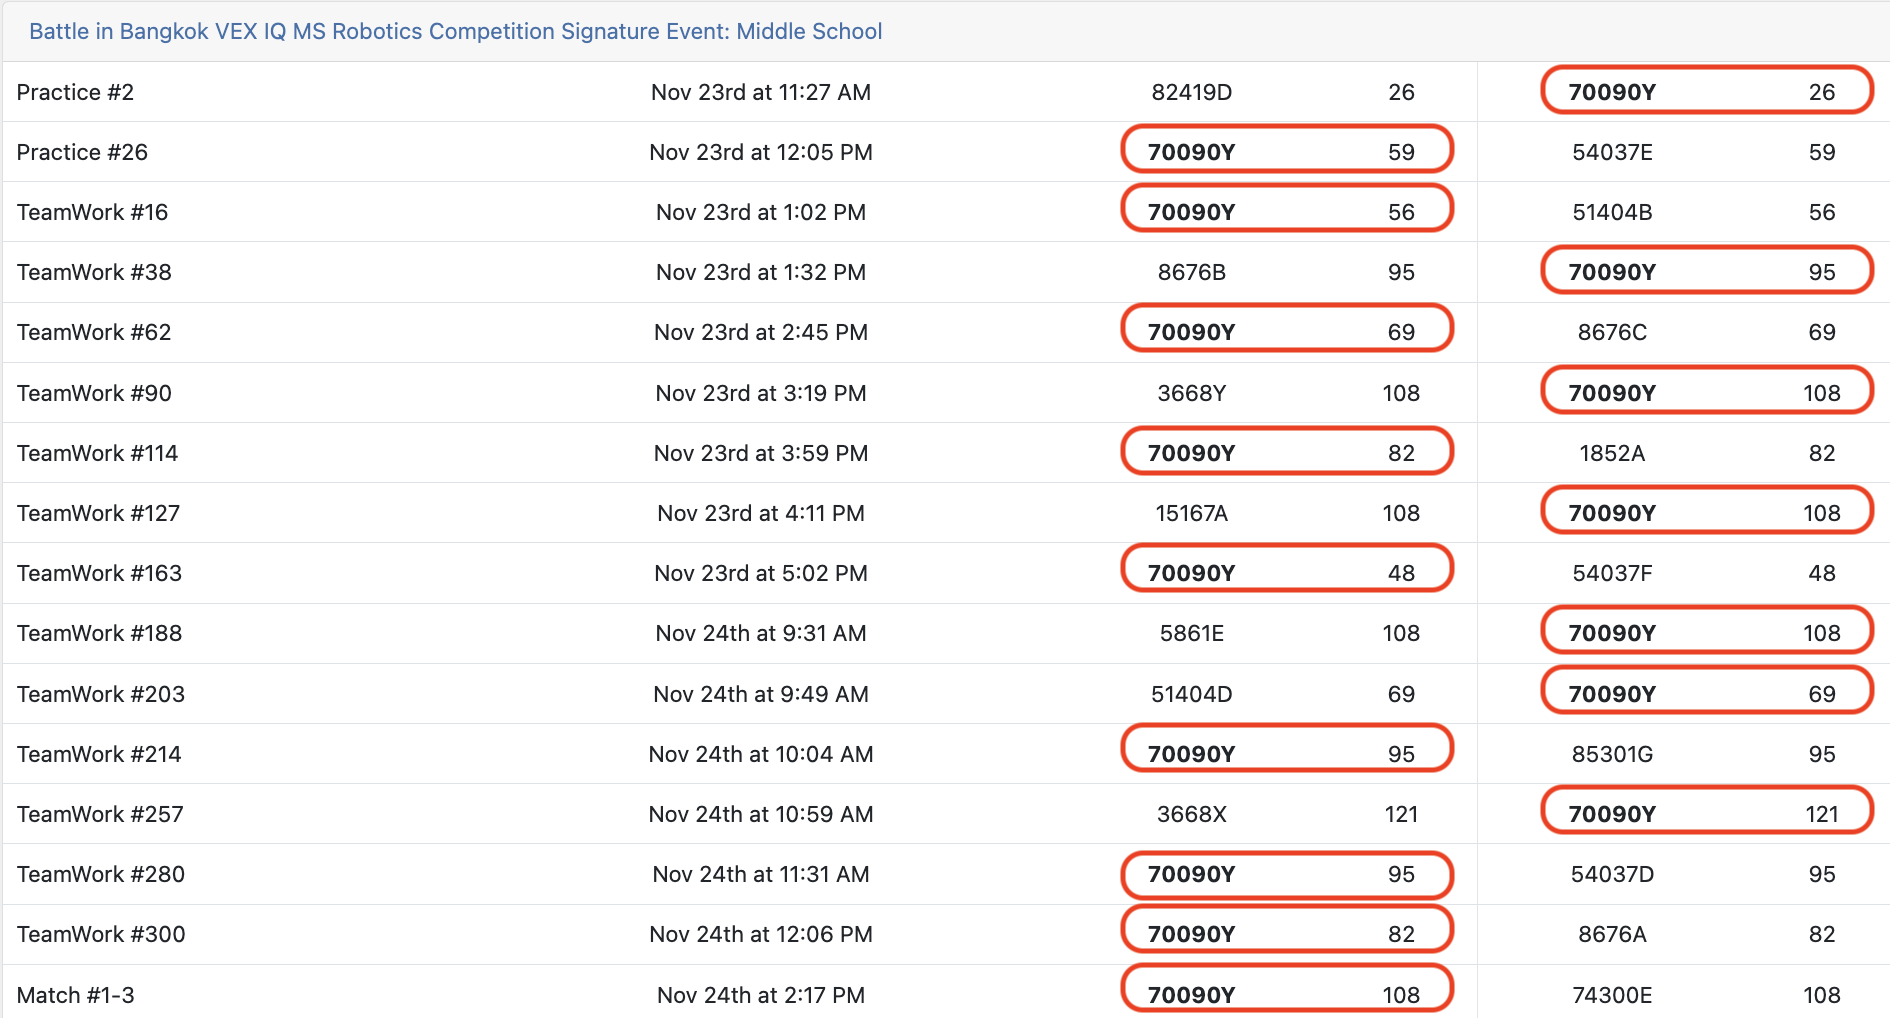Viewport: 1890px width, 1018px height.
Task: Open team 85301G in TeamWork #214
Action: pyautogui.click(x=1612, y=754)
